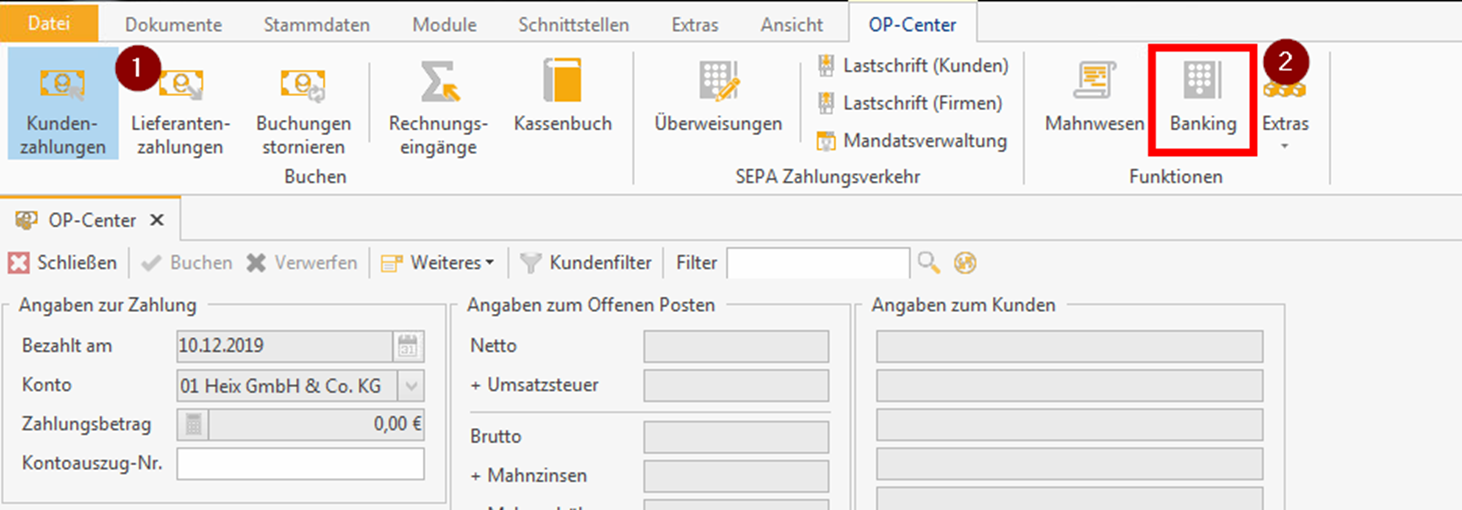Open calendar picker for Bezahlt am
Image resolution: width=1462 pixels, height=510 pixels.
click(410, 347)
